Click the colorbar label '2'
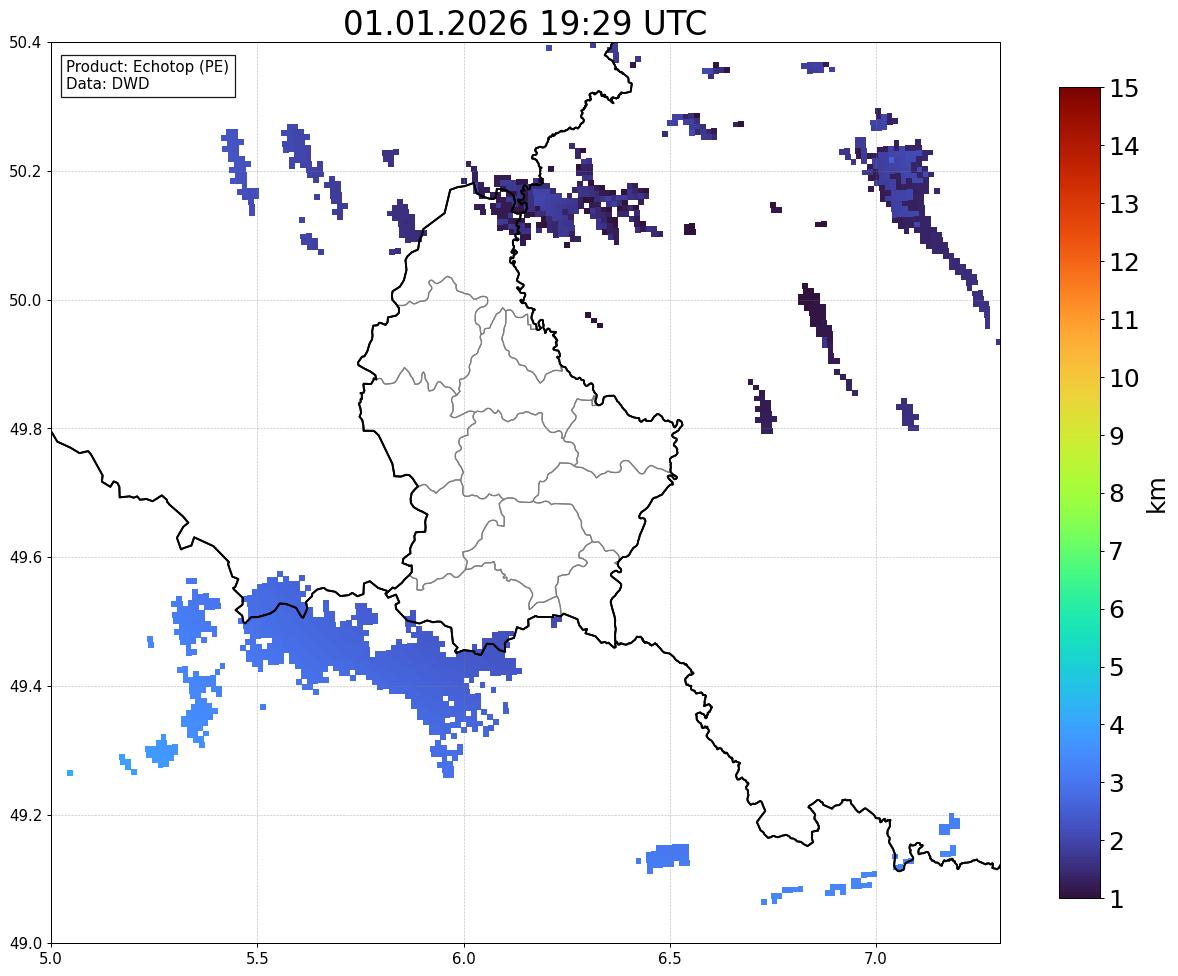This screenshot has width=1178, height=976. pos(1117,841)
